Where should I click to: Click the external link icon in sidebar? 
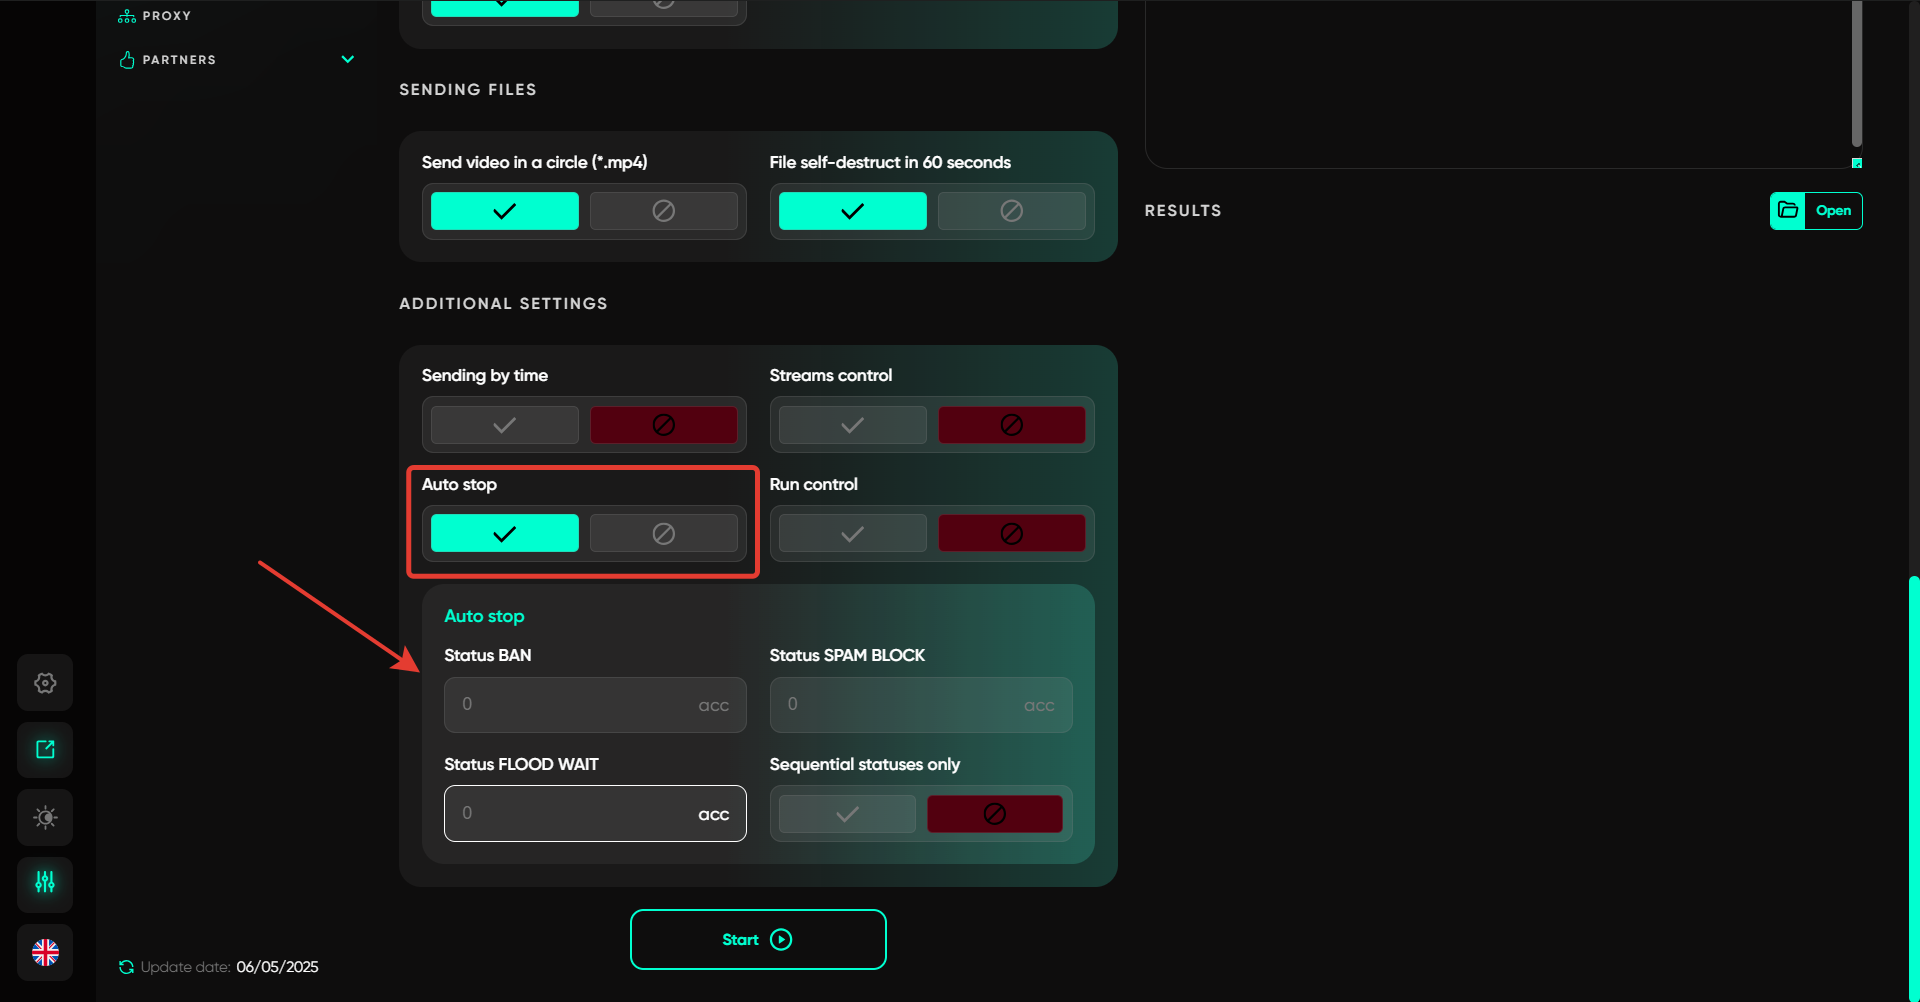45,750
